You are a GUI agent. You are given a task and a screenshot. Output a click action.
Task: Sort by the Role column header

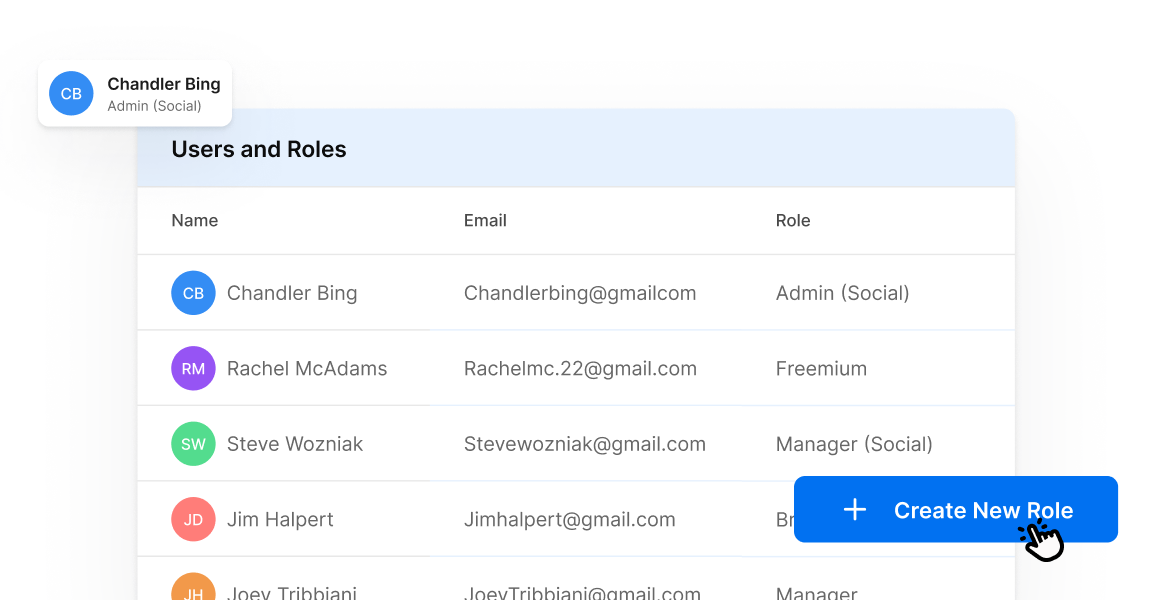tap(793, 220)
